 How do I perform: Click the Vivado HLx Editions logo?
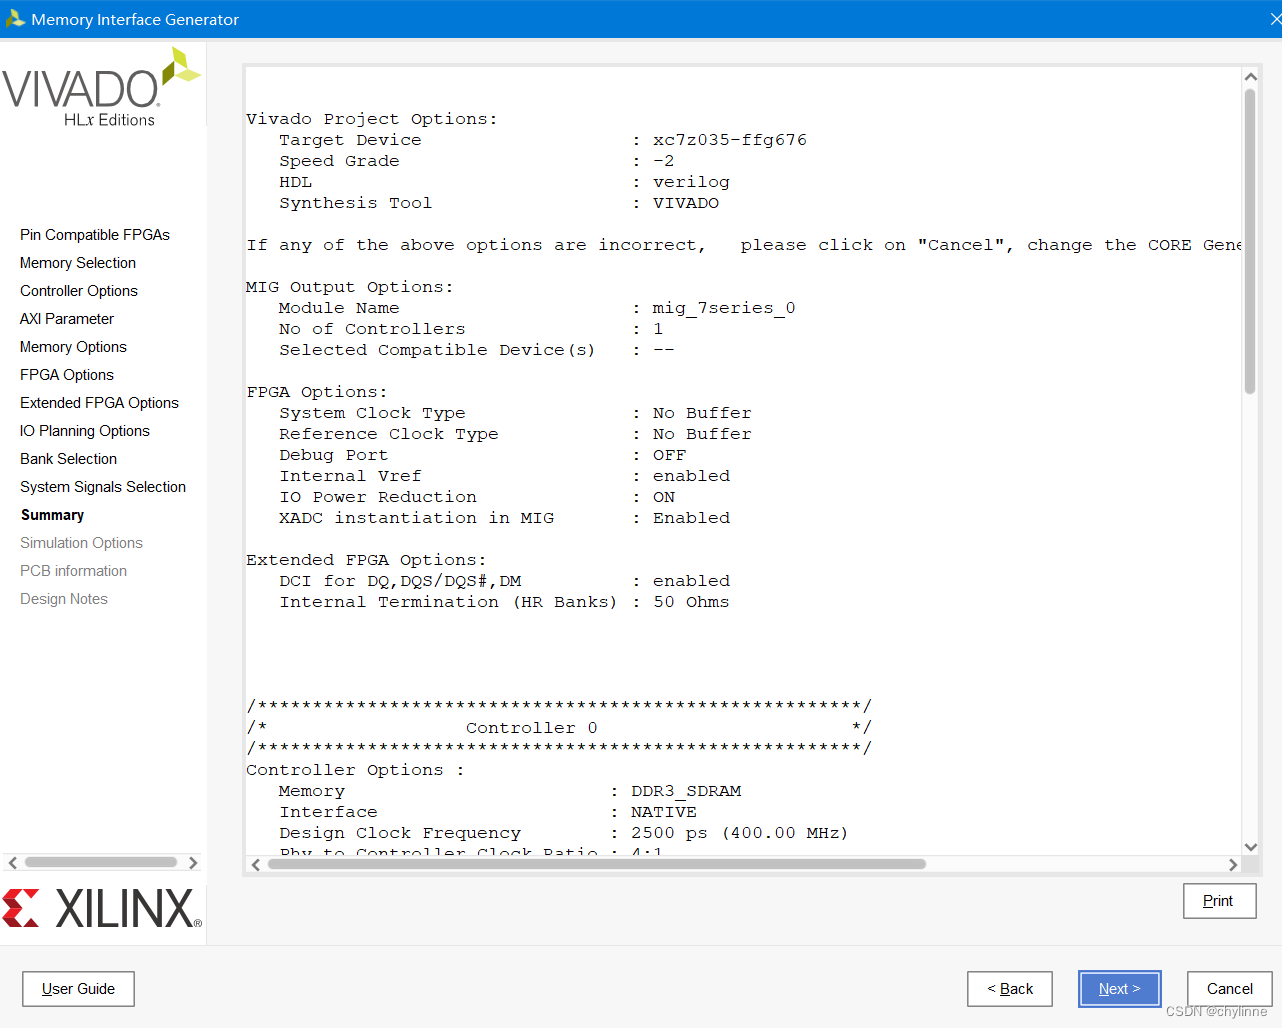click(102, 89)
